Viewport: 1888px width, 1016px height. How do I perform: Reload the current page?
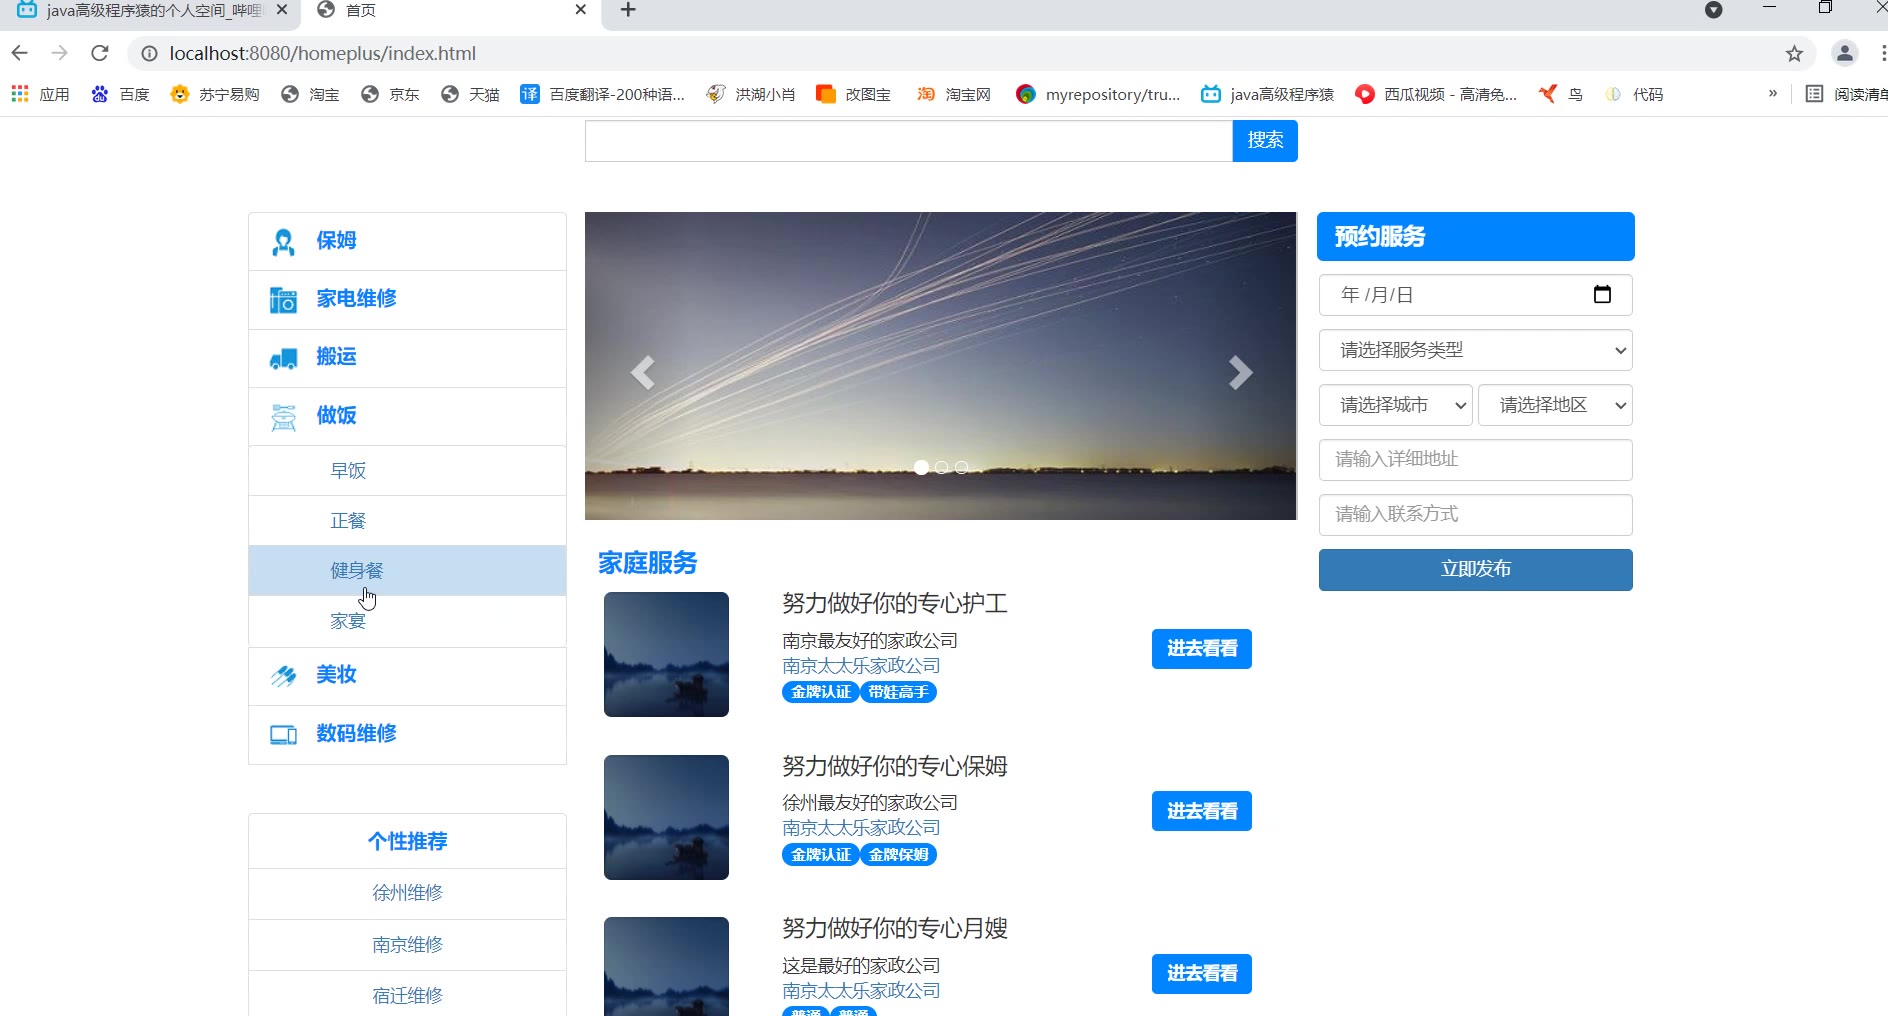pos(99,53)
